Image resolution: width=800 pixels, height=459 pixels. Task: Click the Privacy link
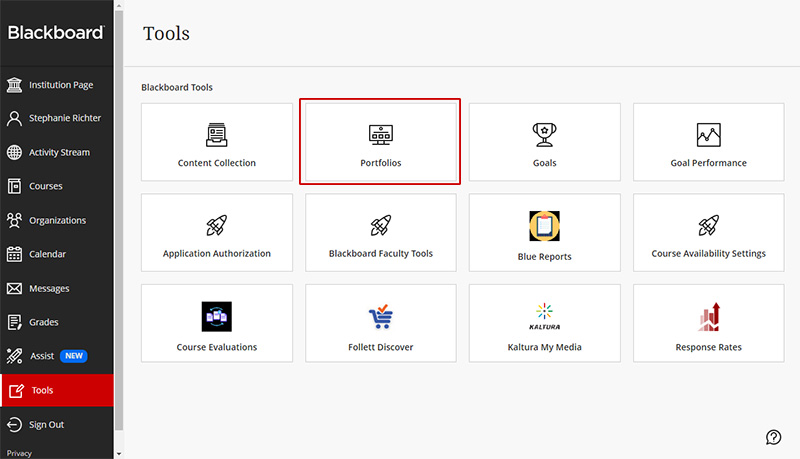tap(19, 453)
